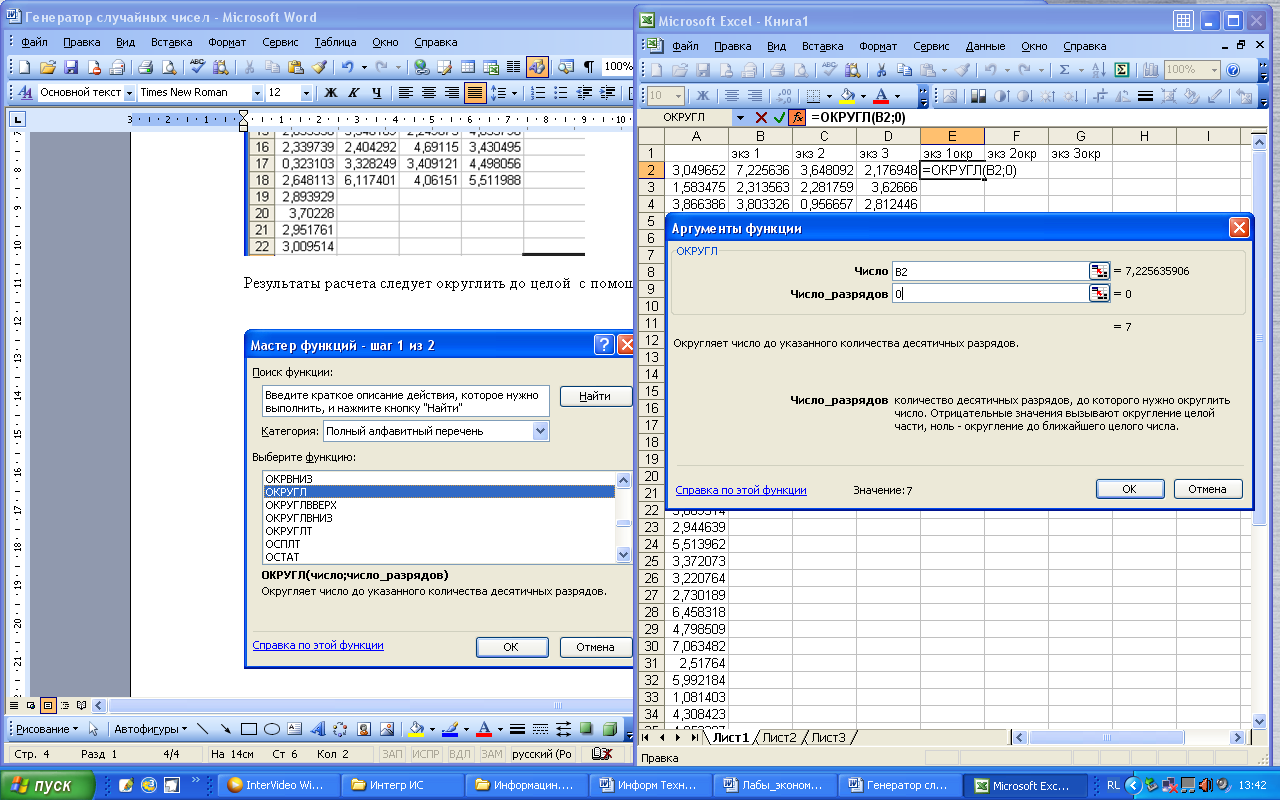Click OK in Аргументы функции dialog
1280x800 pixels.
click(x=1129, y=489)
